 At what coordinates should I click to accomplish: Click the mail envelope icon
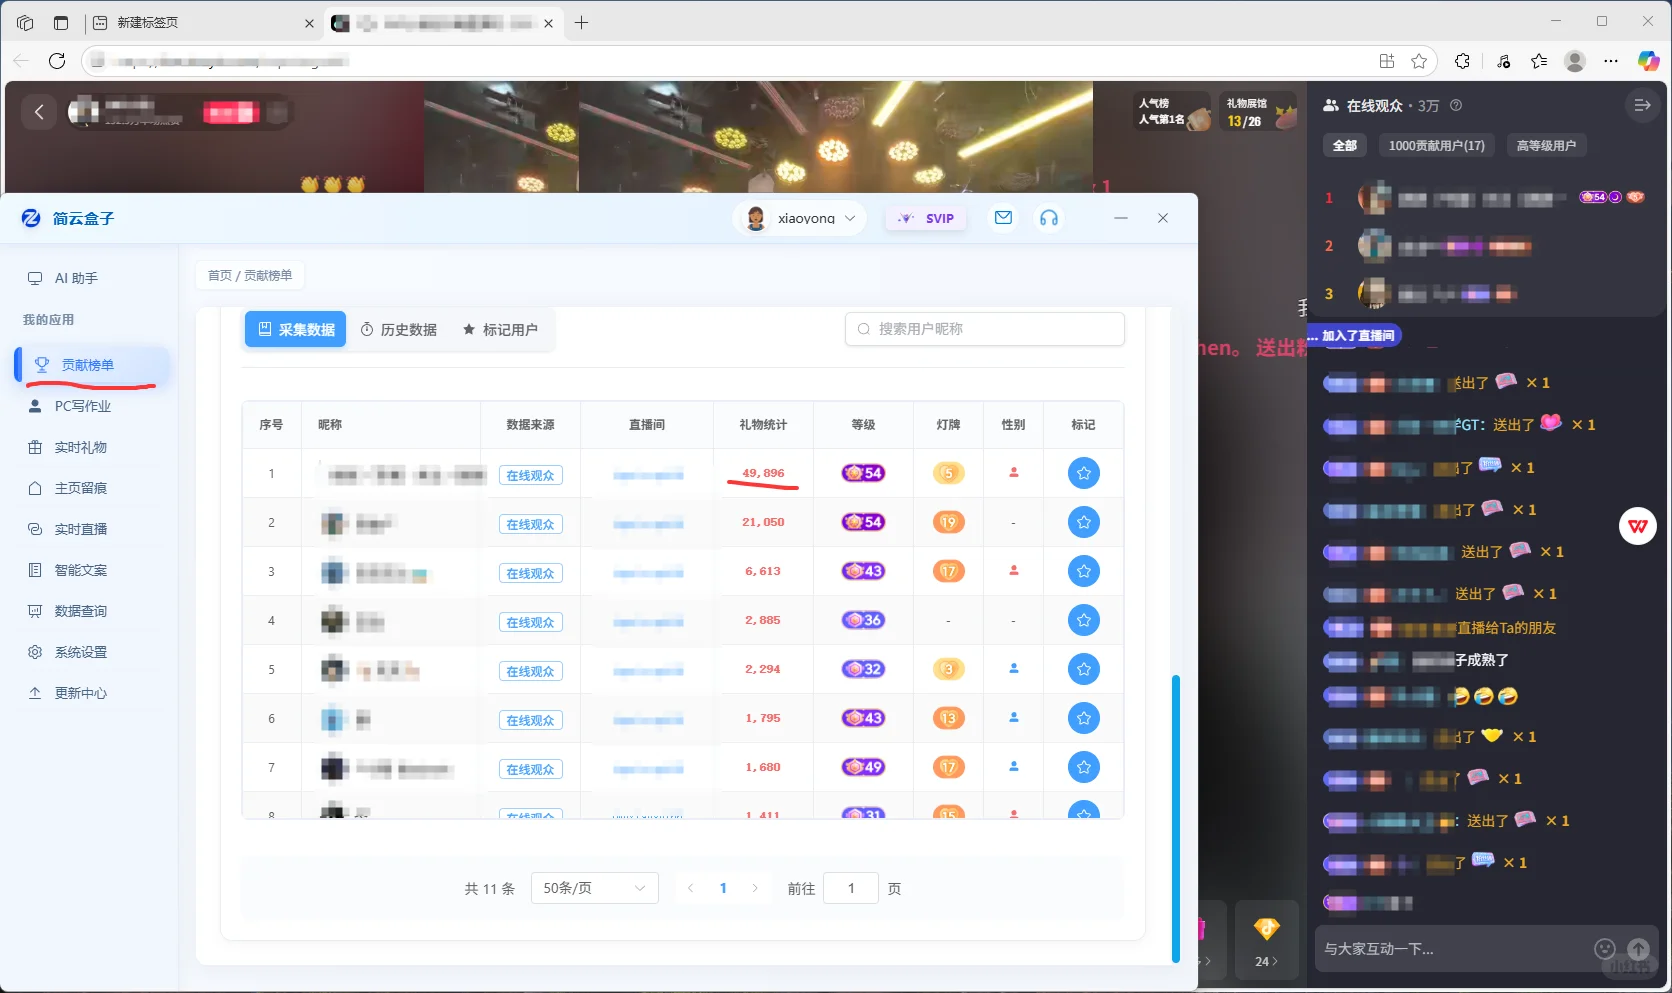tap(1003, 218)
